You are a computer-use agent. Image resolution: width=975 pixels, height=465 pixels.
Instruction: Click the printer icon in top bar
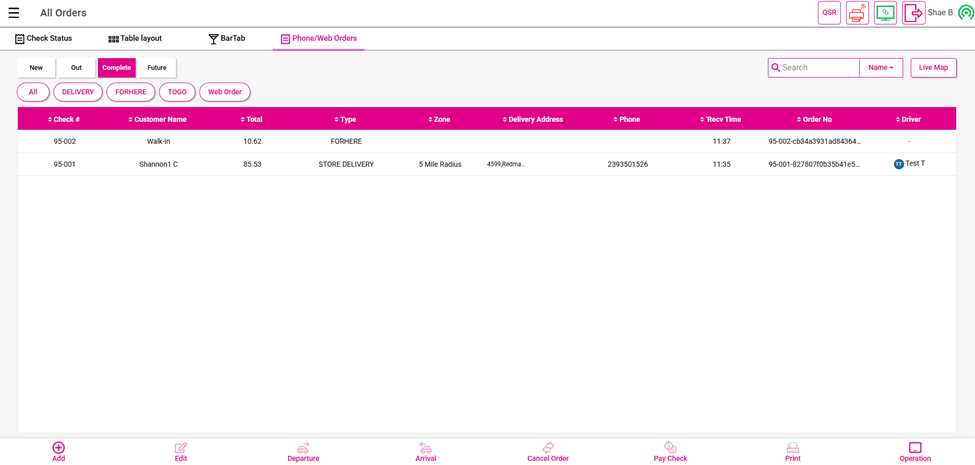[857, 13]
